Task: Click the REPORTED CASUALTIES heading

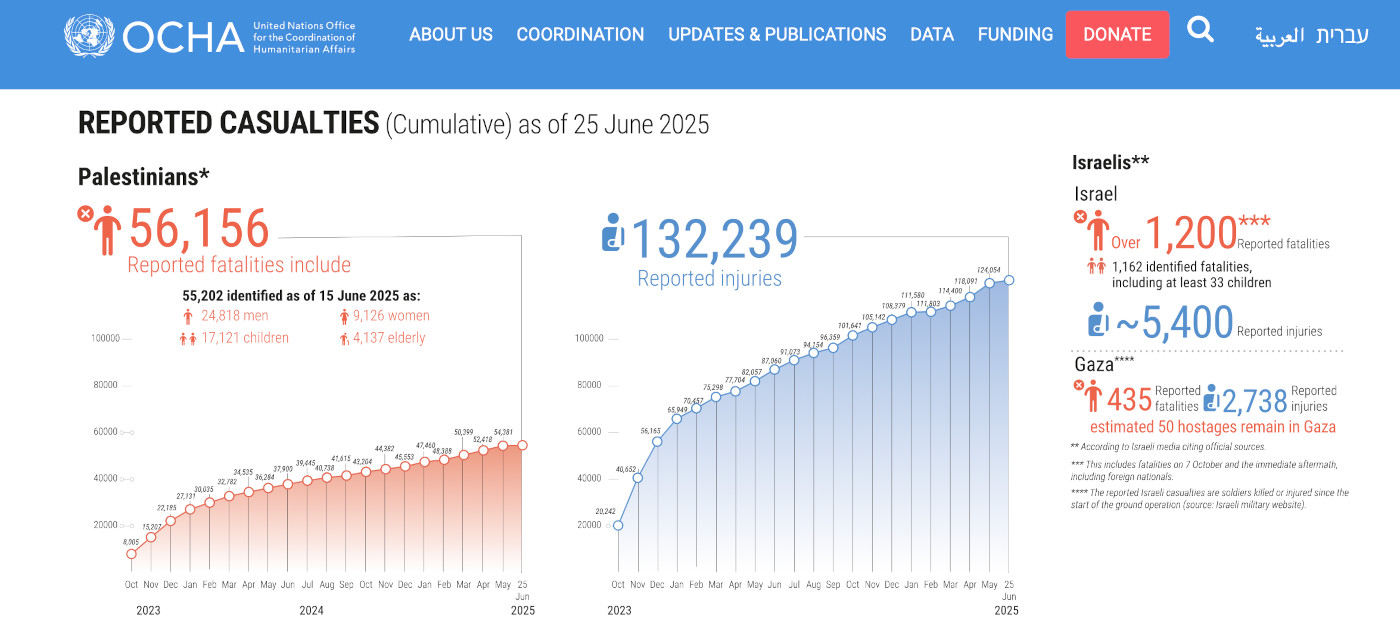Action: tap(228, 124)
